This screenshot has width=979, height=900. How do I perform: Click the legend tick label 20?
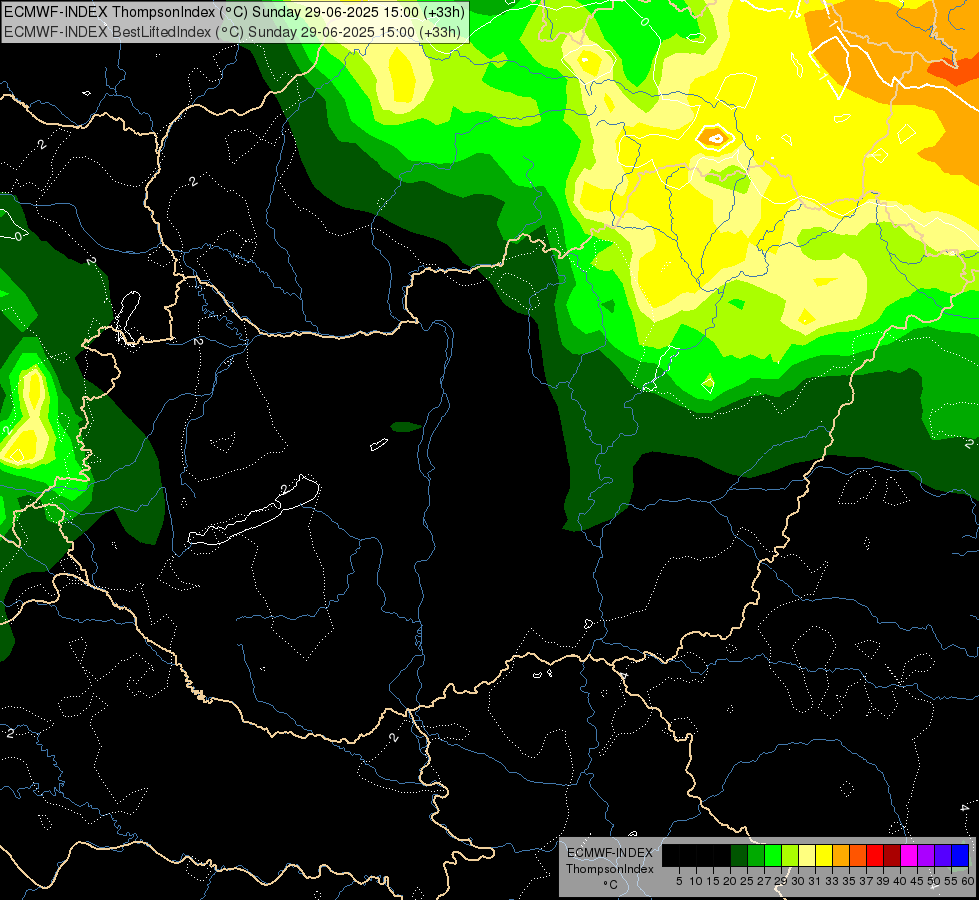pos(730,881)
